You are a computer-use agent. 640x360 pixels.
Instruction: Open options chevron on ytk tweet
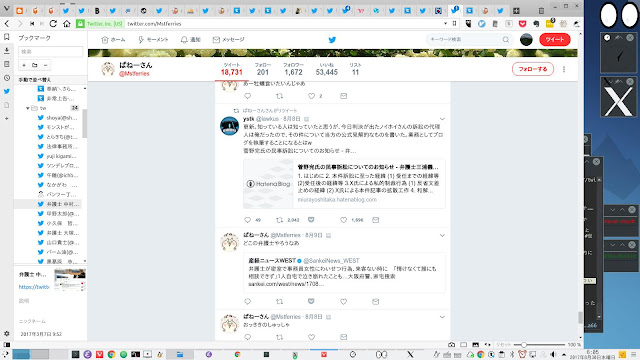coord(442,119)
